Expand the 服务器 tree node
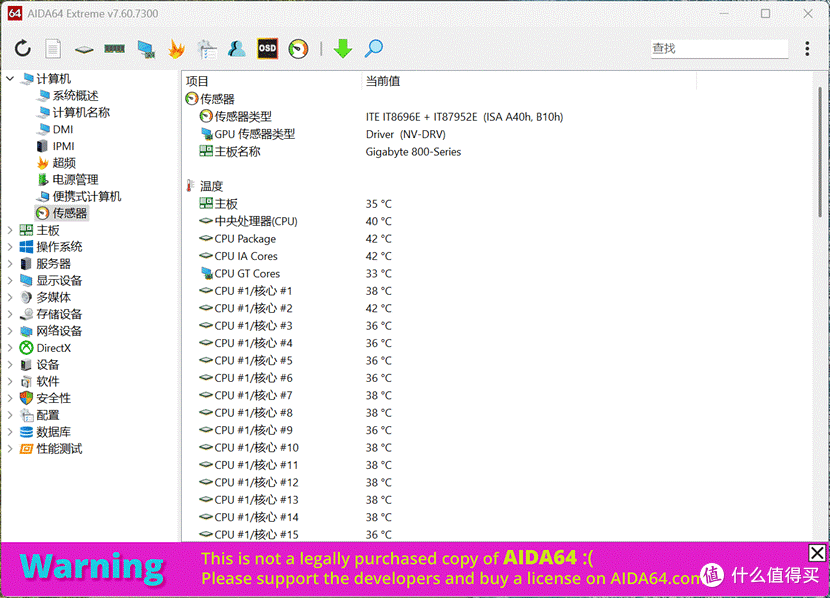Viewport: 830px width, 598px height. 10,264
